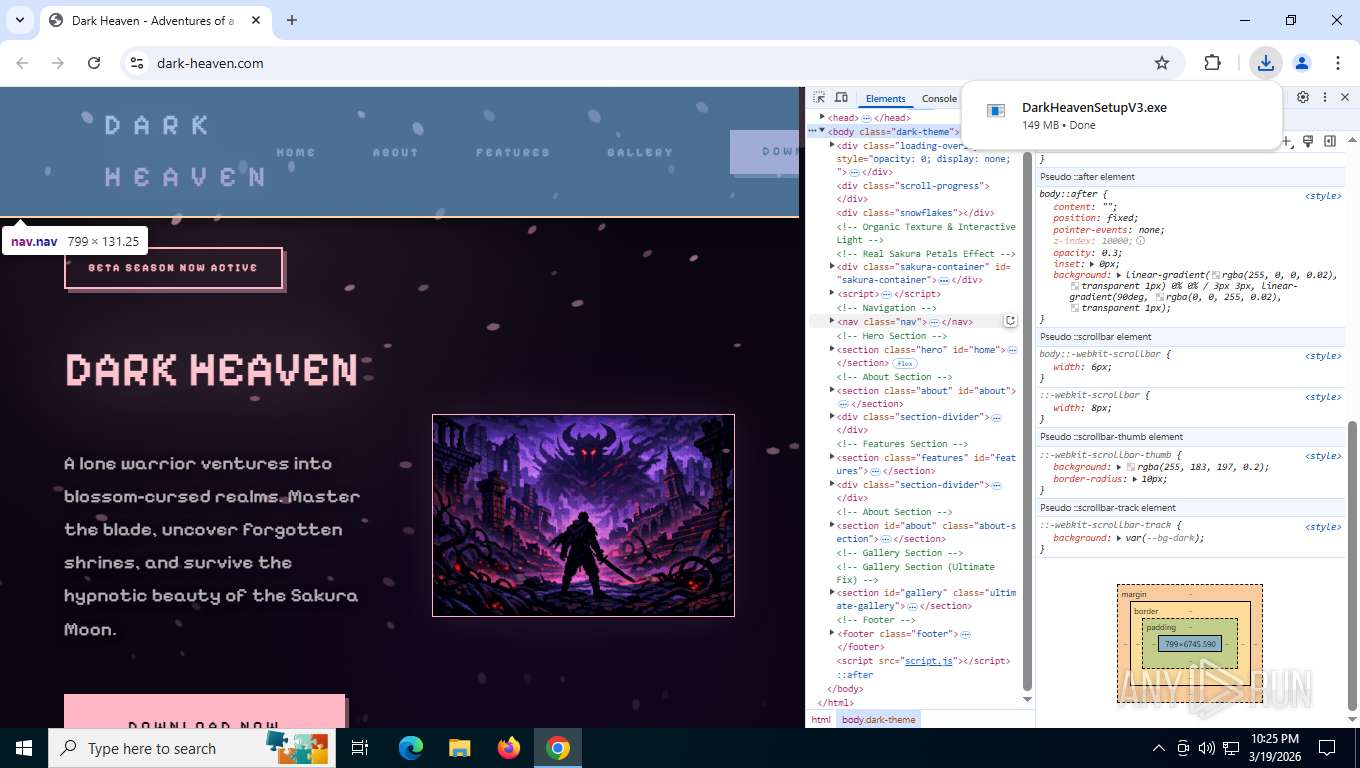Open DevTools settings gear
The height and width of the screenshot is (768, 1360).
point(1303,97)
